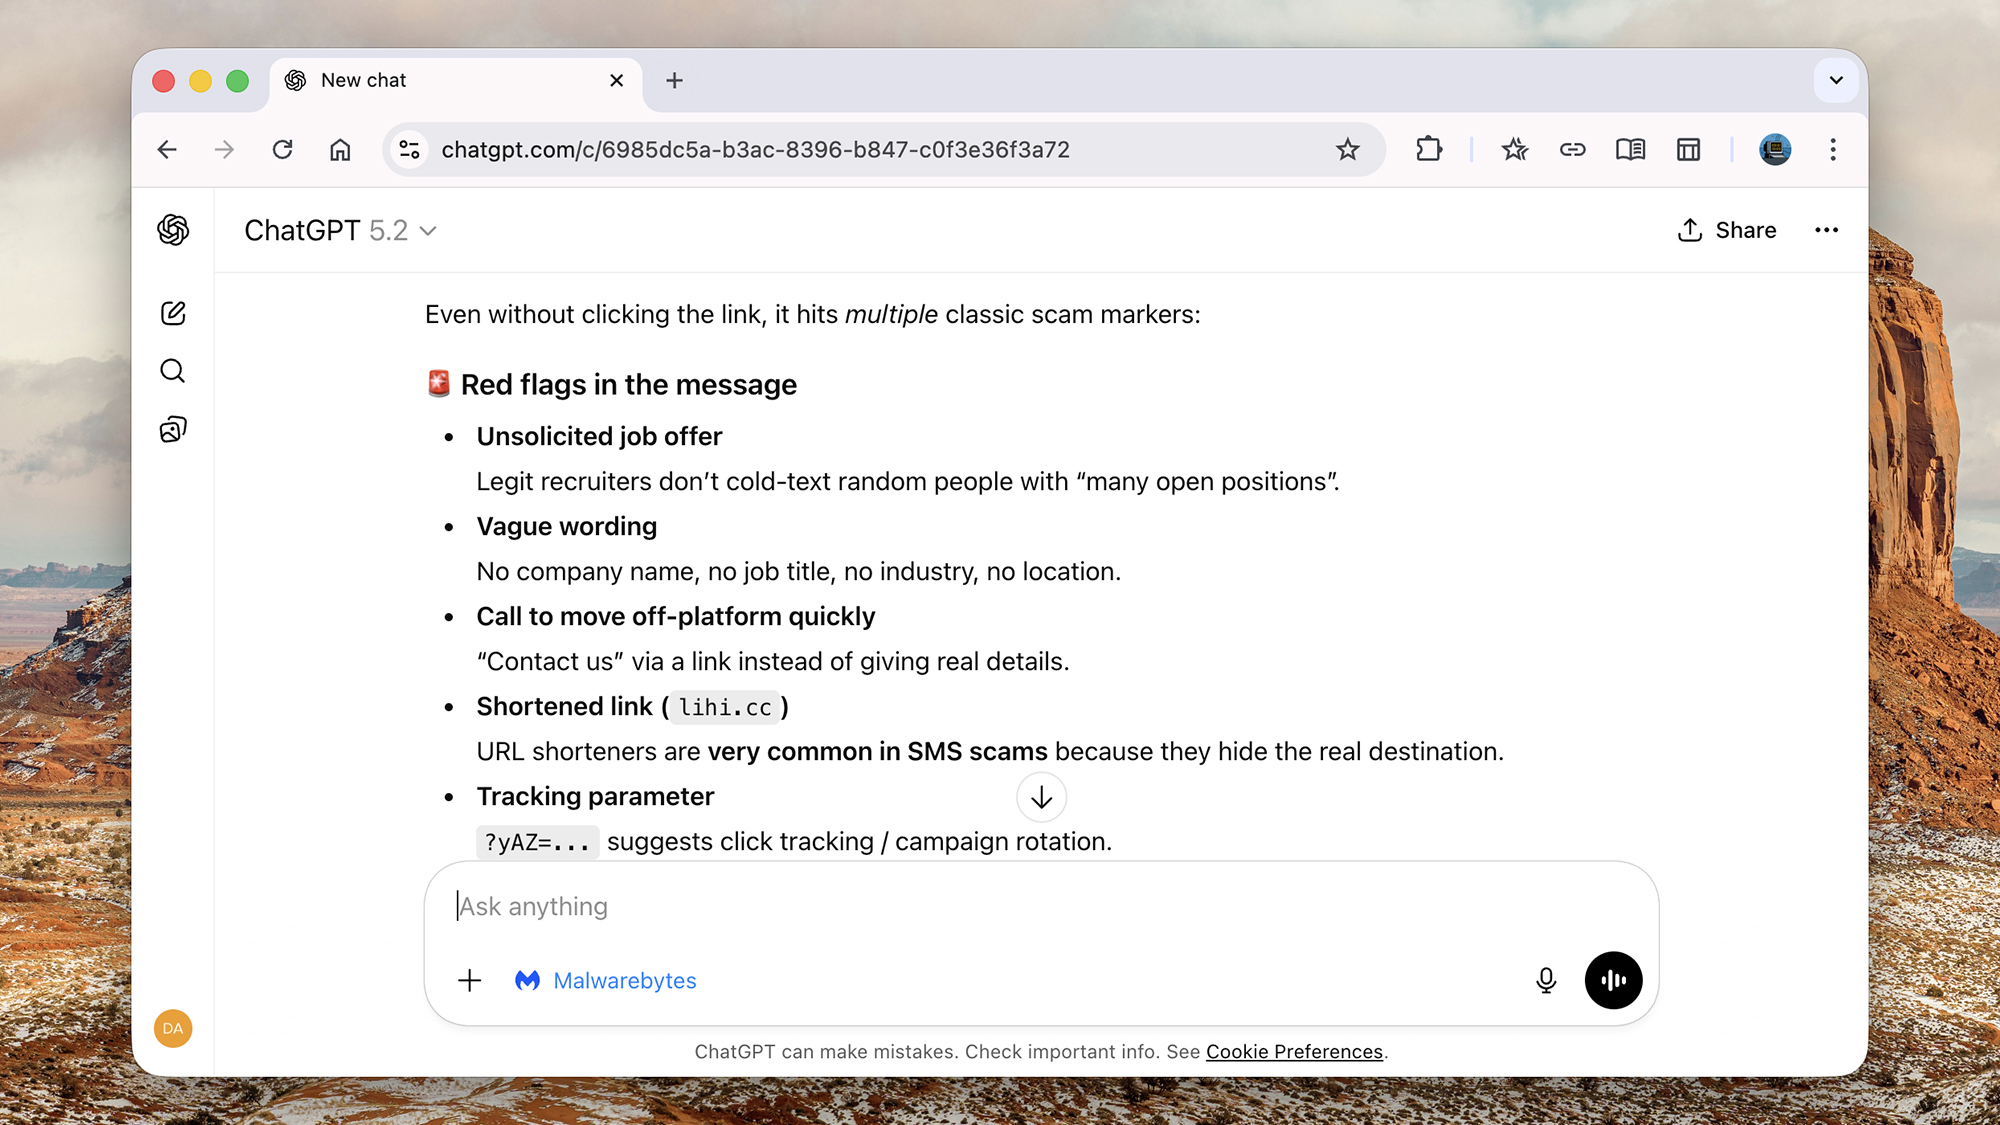Toggle the side panel layout icon
Screen dimensions: 2000x1125
coord(1688,149)
